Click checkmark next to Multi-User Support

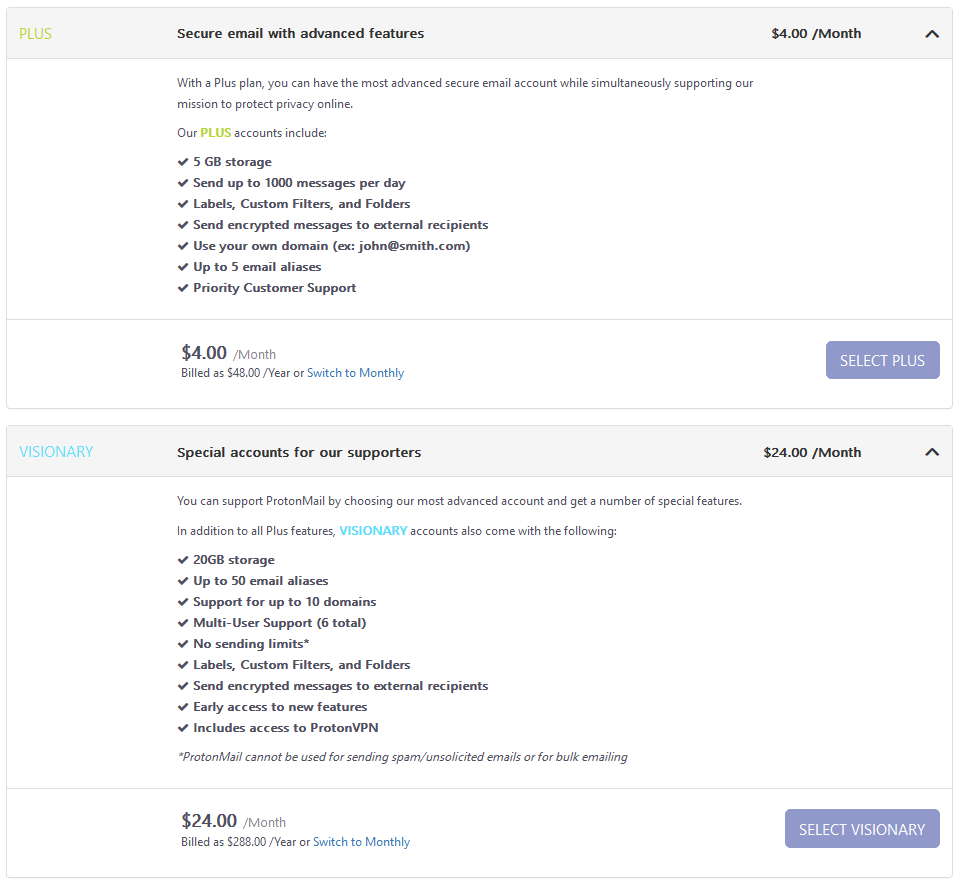tap(183, 623)
